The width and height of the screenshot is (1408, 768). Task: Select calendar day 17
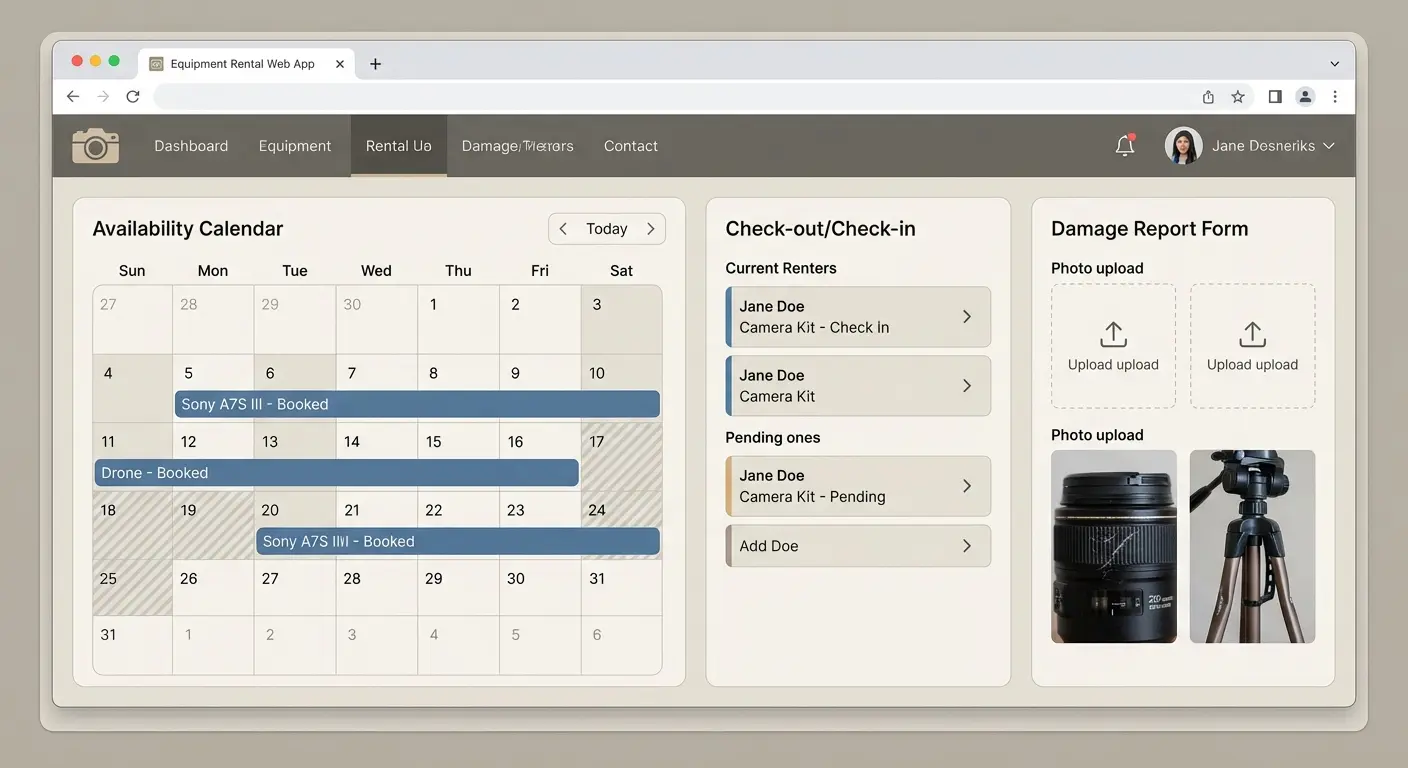click(x=621, y=457)
